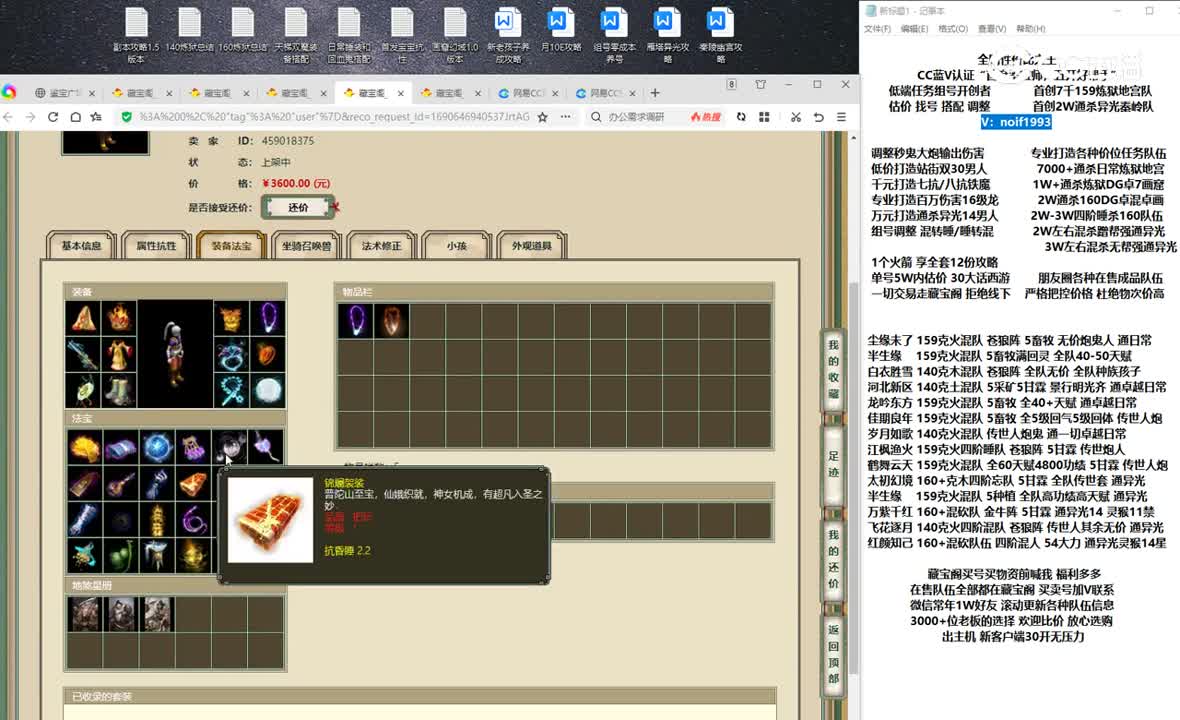
Task: Click the 尘缘未了 line in Notepad
Action: pos(1009,340)
